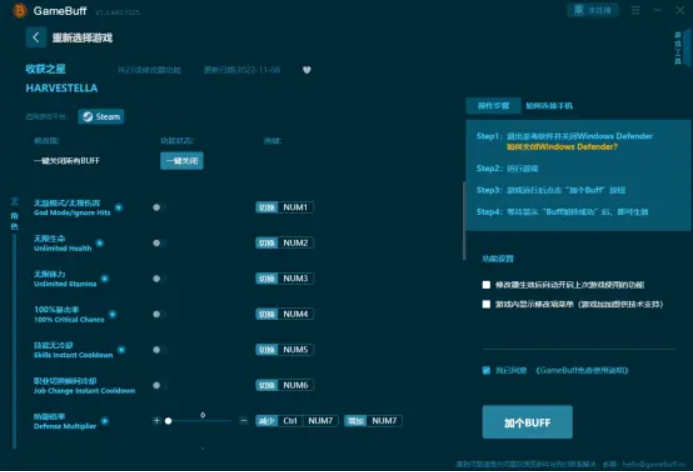Turn on Unlimited Stamina toggle
The height and width of the screenshot is (472, 693).
(160, 278)
